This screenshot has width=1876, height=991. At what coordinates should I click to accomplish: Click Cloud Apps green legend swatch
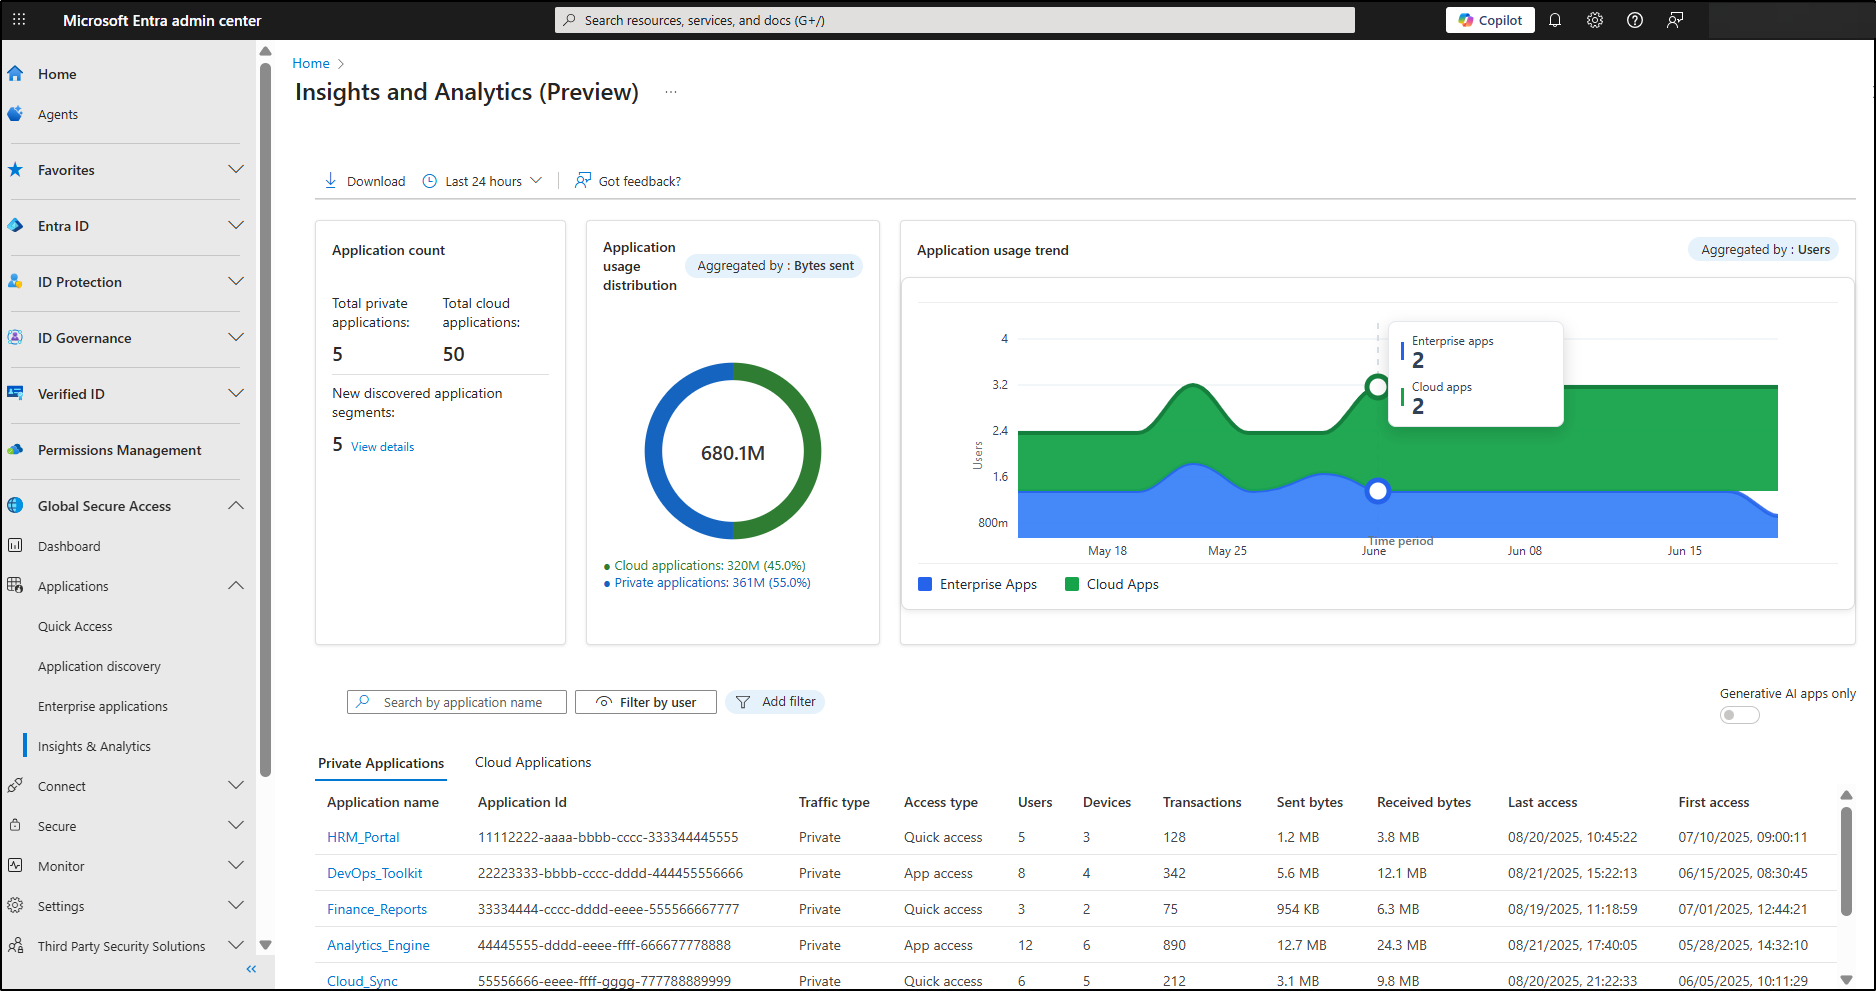1072,584
